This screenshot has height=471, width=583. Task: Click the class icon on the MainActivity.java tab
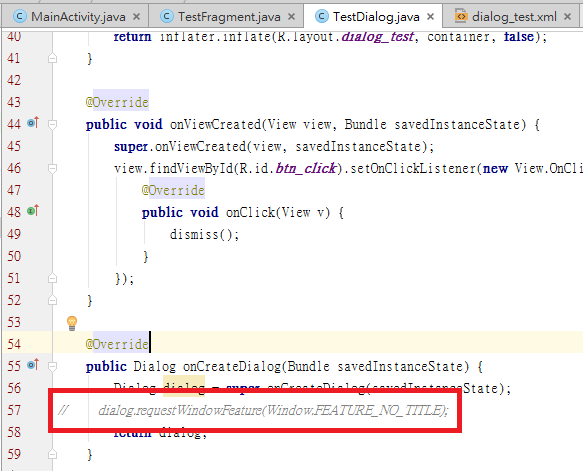point(19,16)
